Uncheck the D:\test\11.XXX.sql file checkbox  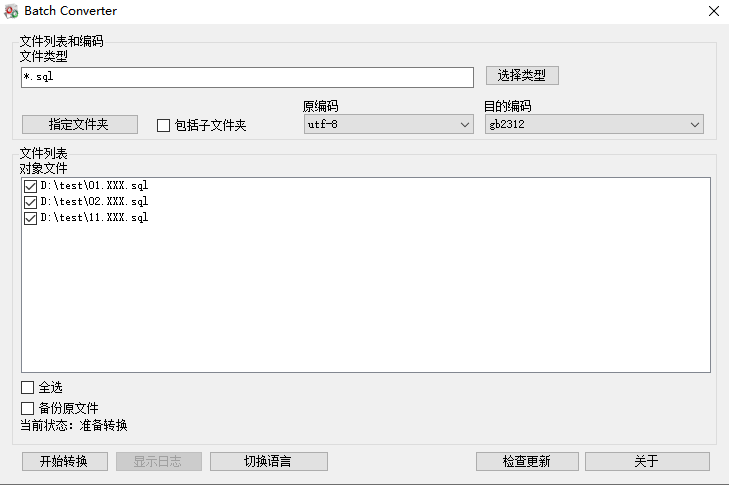coord(30,218)
